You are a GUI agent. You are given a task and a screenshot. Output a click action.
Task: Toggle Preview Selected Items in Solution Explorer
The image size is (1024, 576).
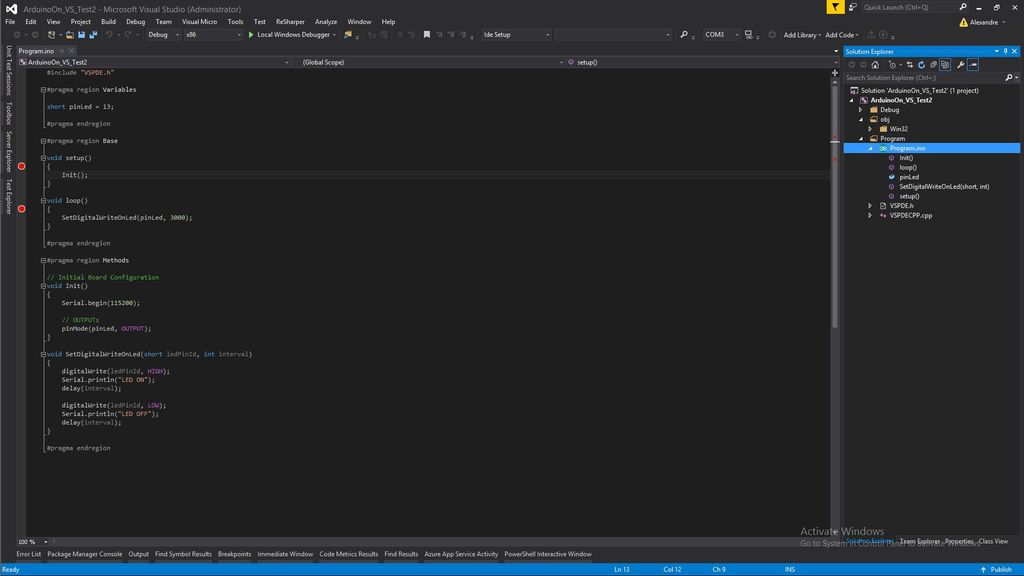pyautogui.click(x=973, y=65)
